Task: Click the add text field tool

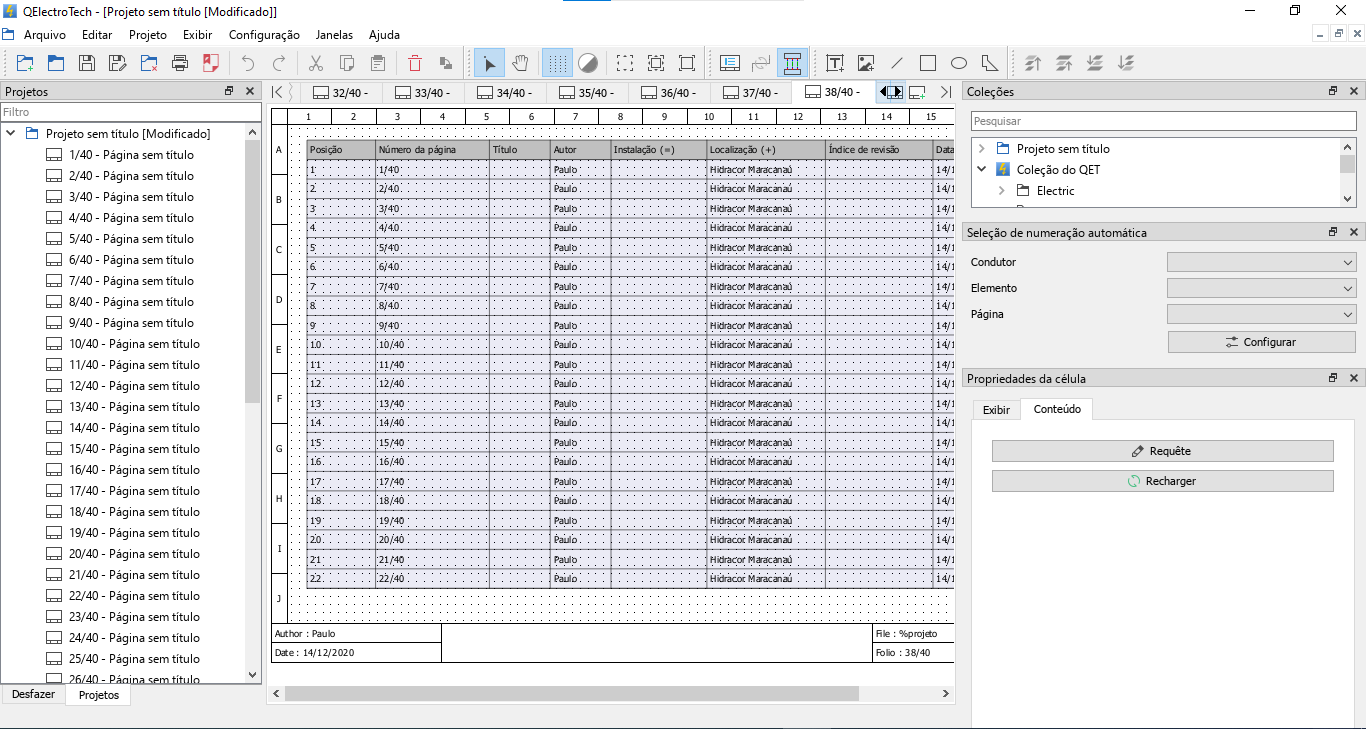Action: 835,63
